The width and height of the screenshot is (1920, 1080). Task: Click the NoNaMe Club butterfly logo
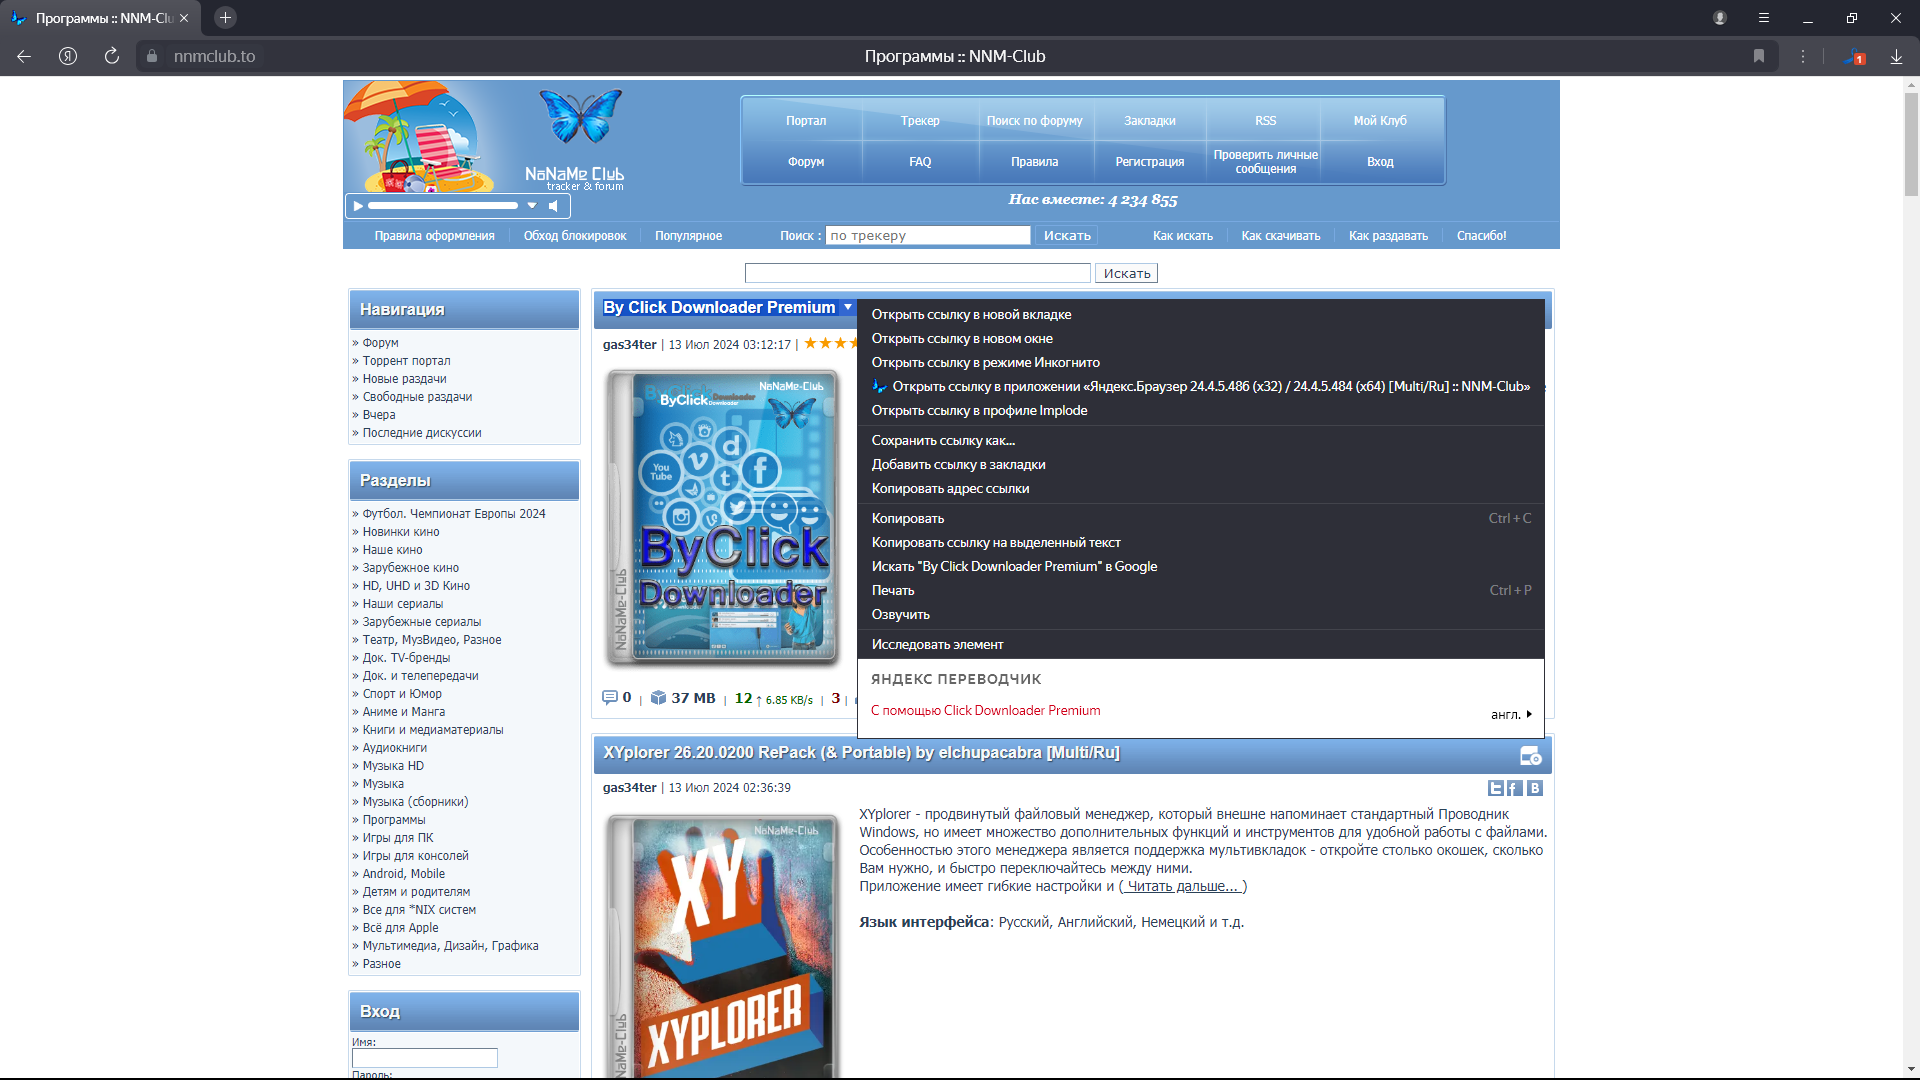click(580, 116)
